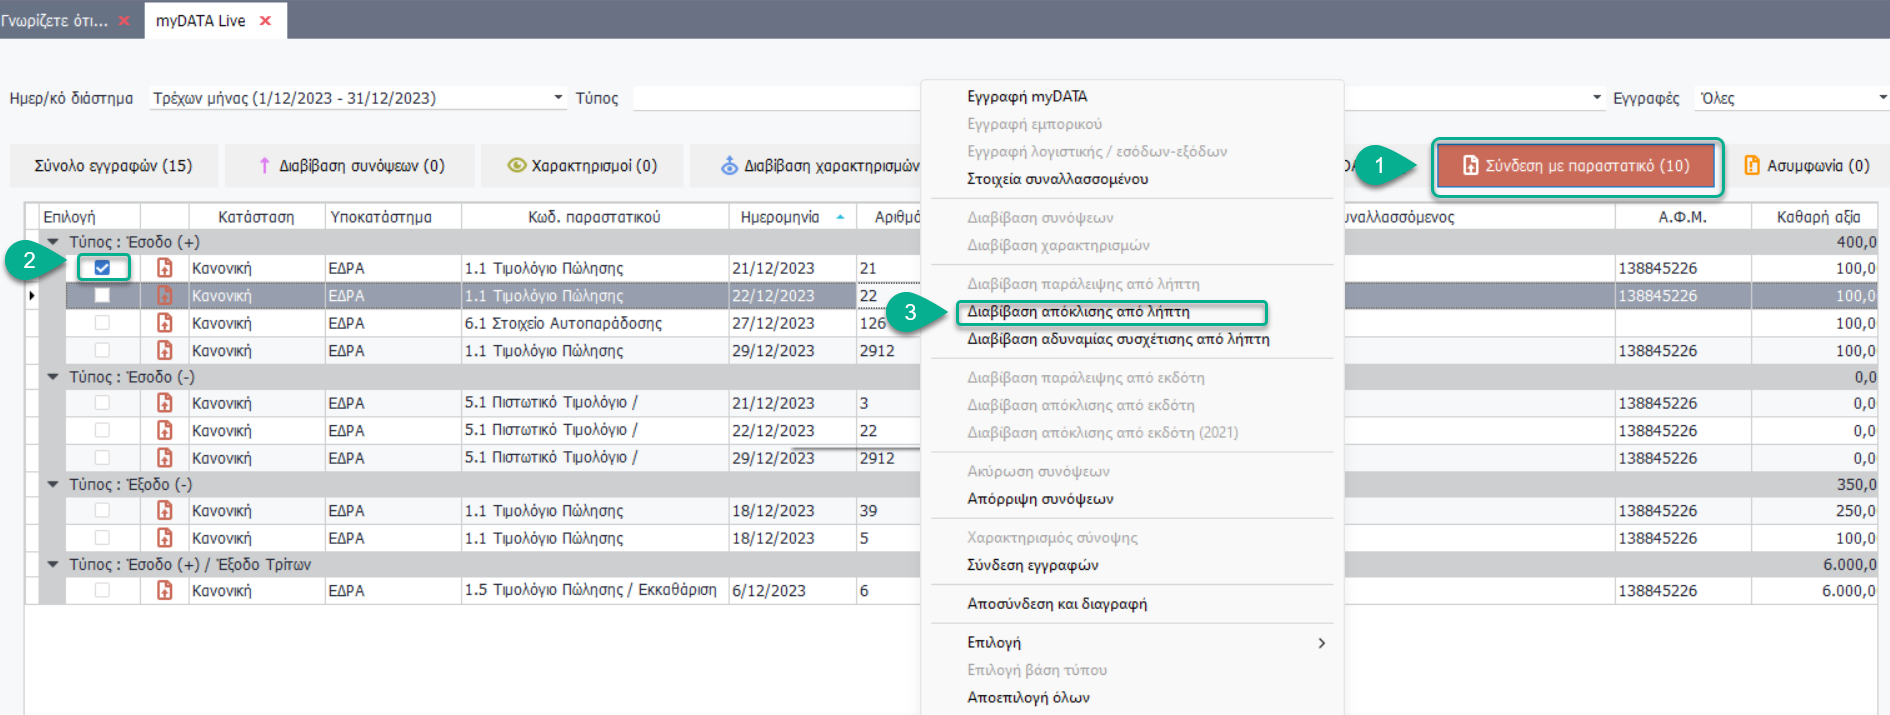The image size is (1890, 715).
Task: Check the box for invoice 22/12/2023 row
Action: (102, 296)
